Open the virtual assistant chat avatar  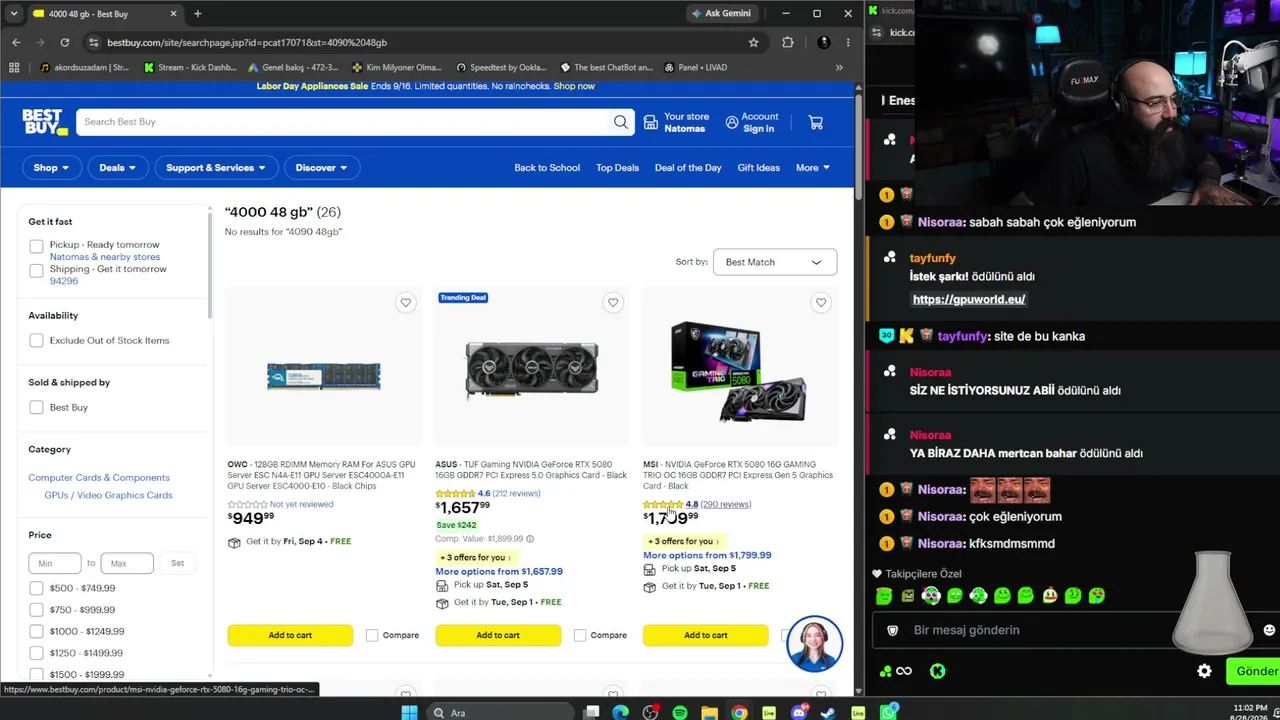814,643
